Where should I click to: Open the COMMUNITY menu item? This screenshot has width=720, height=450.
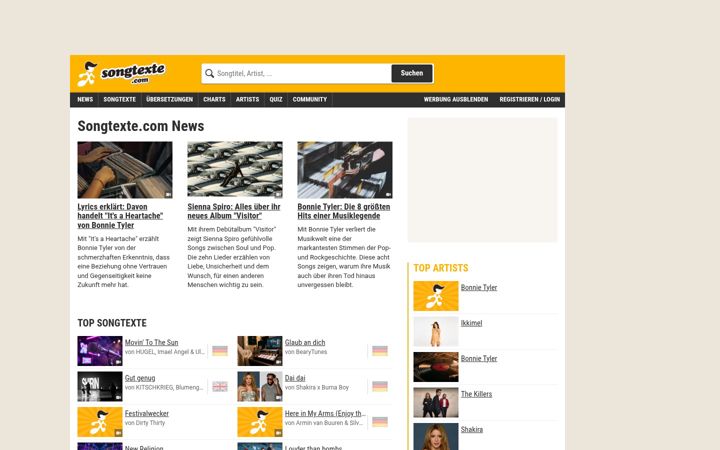(x=309, y=100)
